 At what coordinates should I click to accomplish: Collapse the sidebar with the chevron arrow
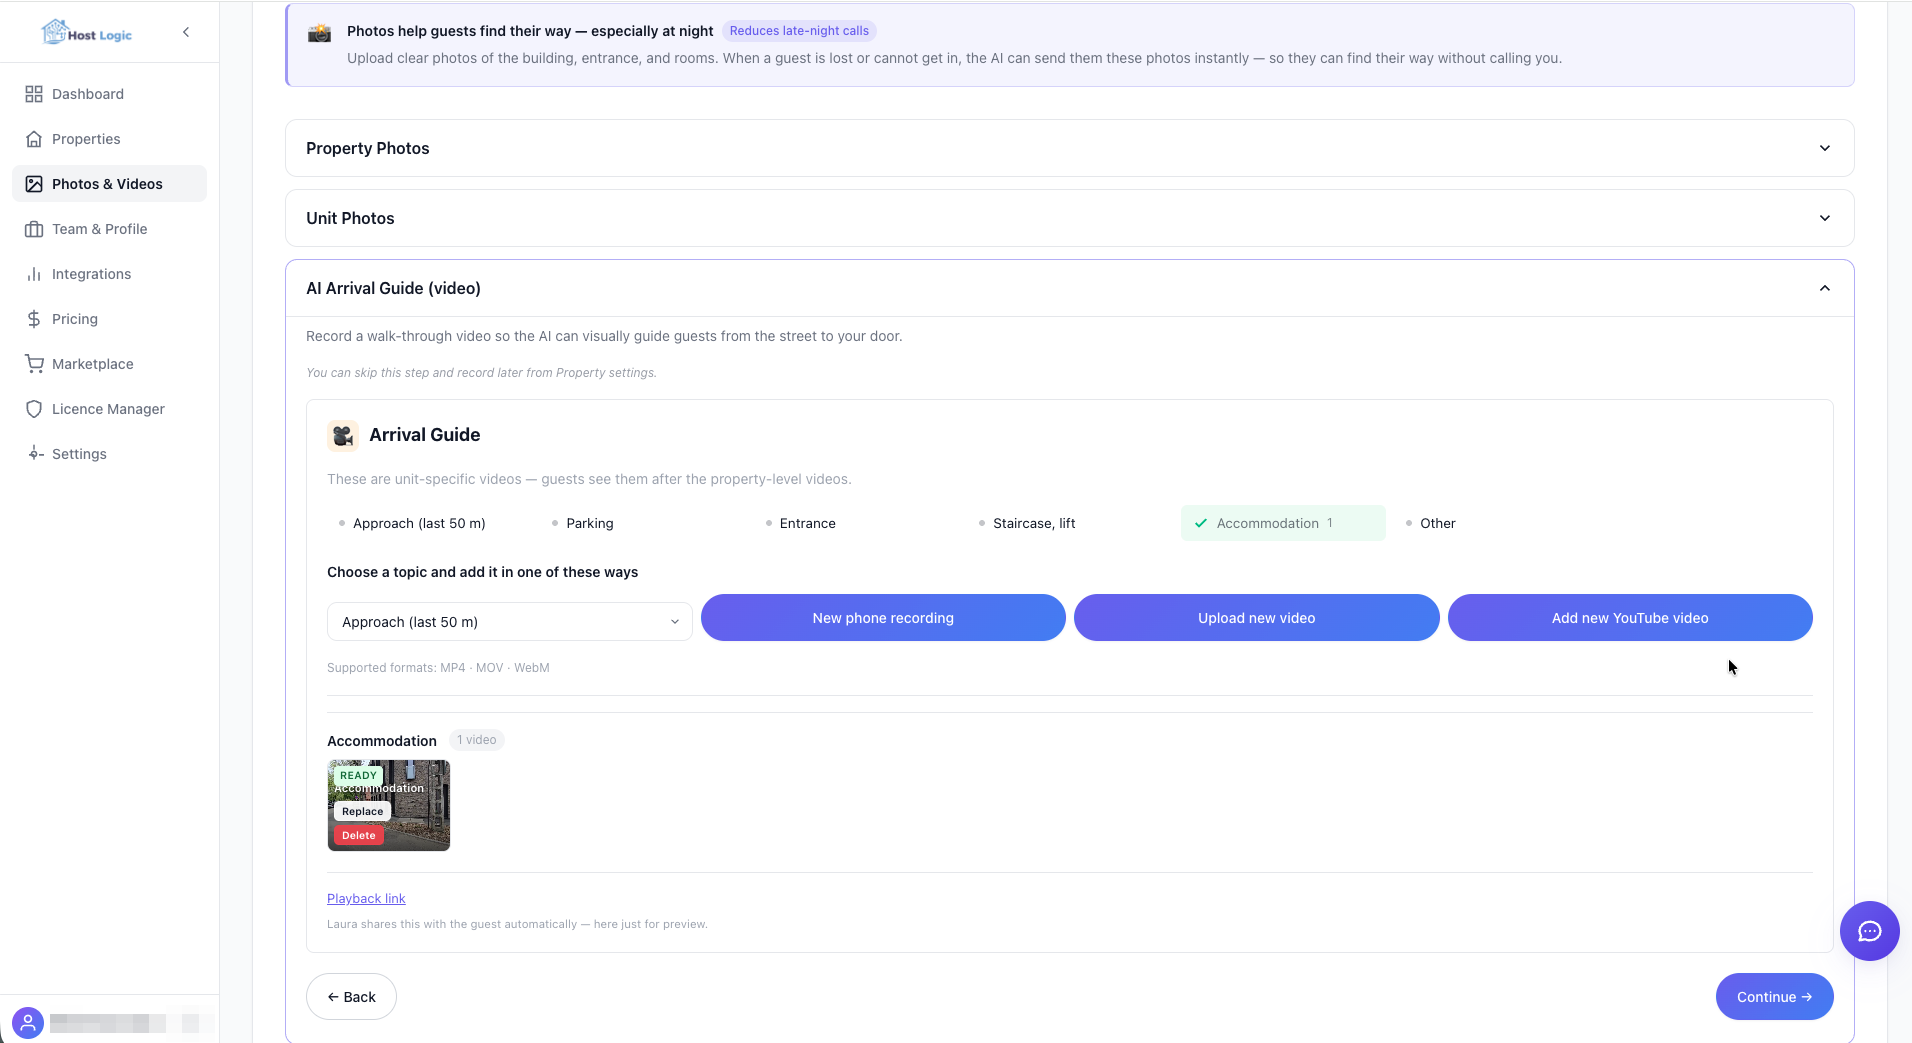click(x=186, y=32)
